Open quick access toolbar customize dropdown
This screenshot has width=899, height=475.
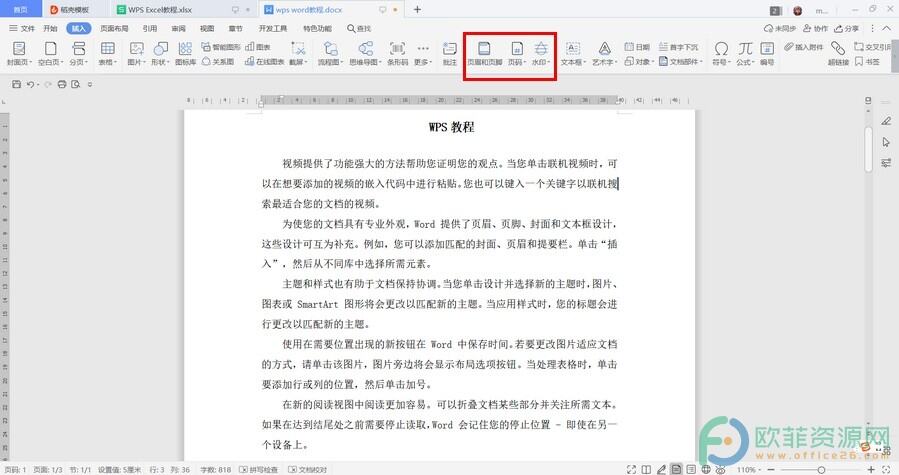pos(90,85)
